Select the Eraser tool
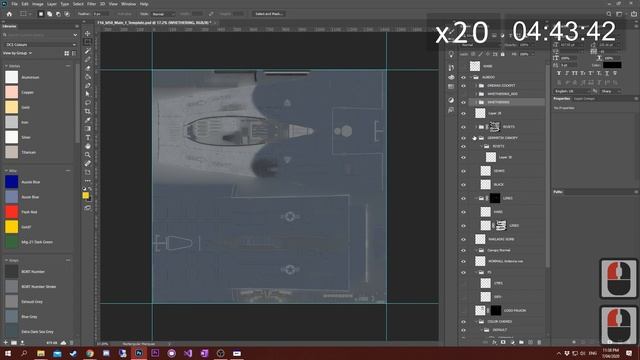Viewport: 640px width, 360px height. point(88,68)
